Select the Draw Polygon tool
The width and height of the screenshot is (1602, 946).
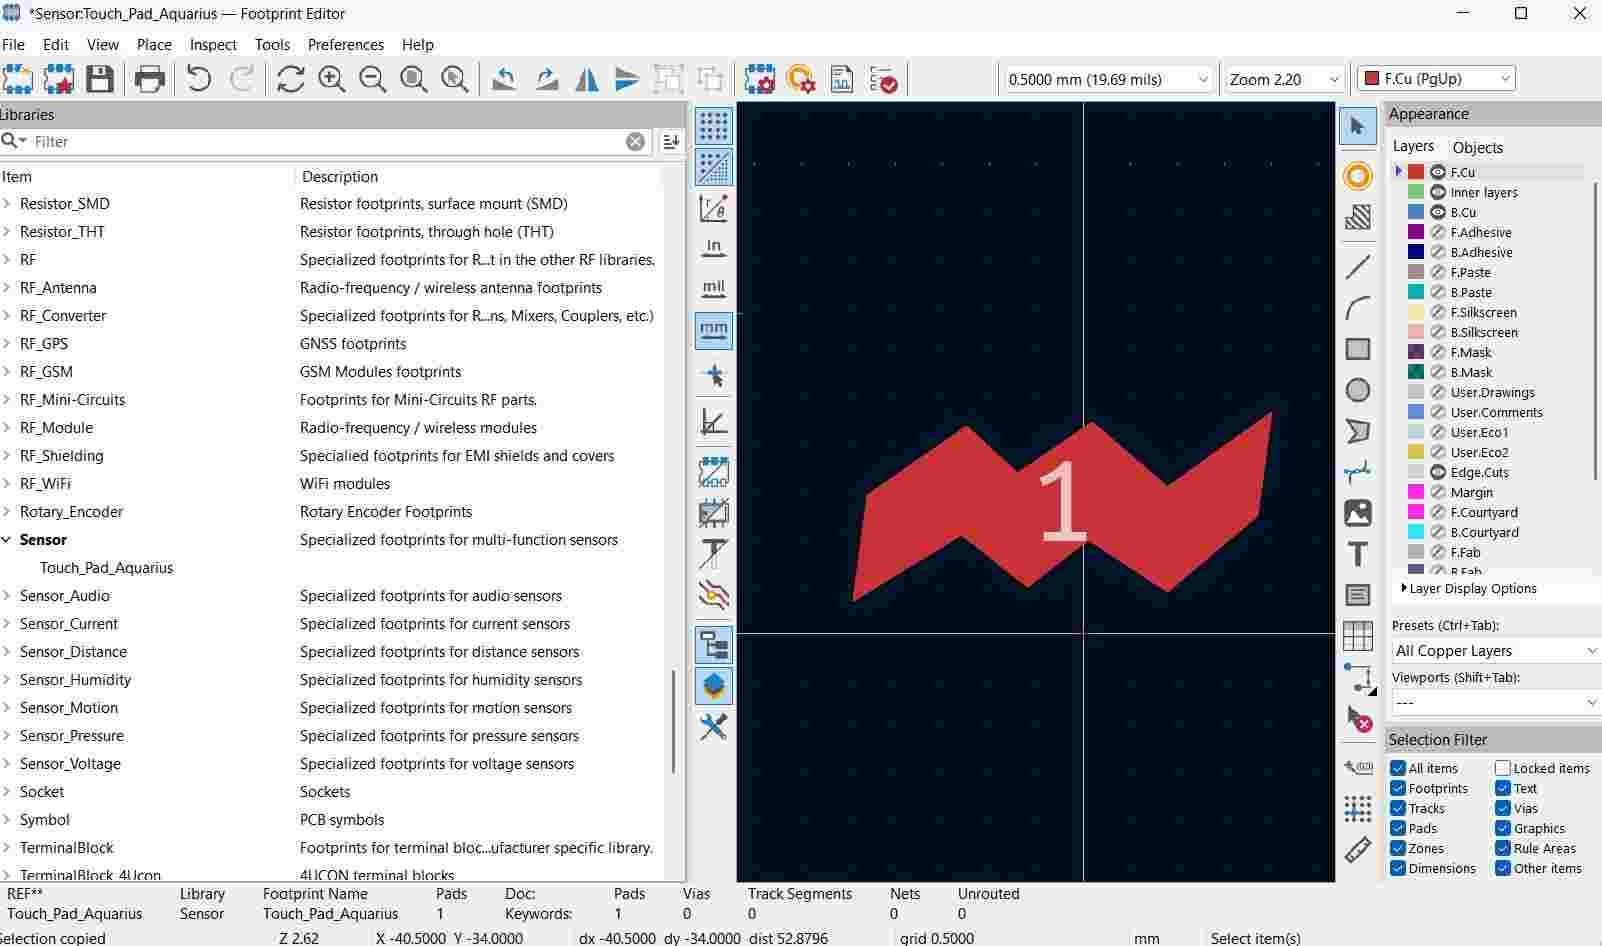click(x=1357, y=431)
